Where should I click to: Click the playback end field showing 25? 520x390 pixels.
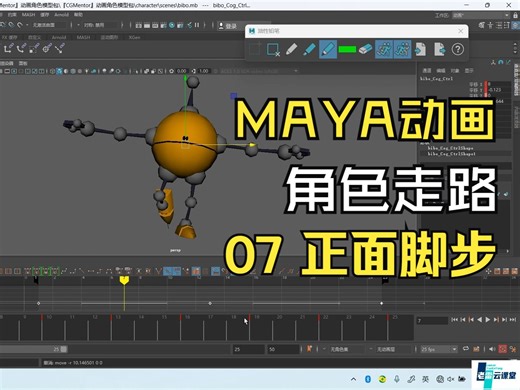248,349
